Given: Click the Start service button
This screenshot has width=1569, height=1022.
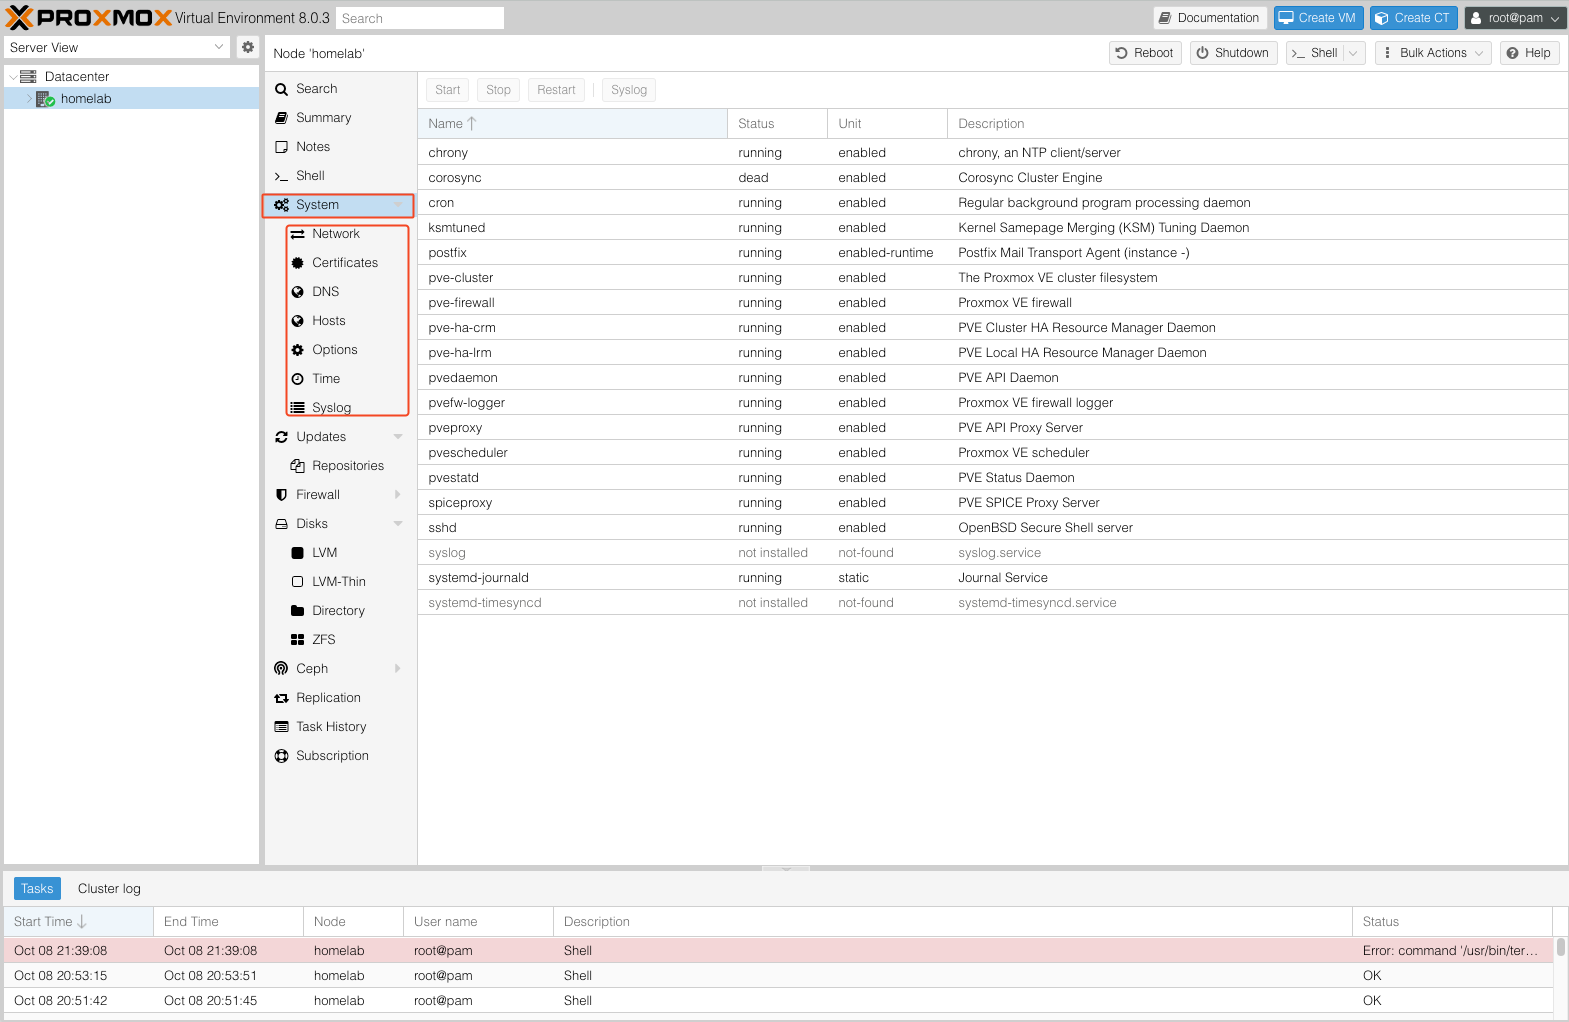Looking at the screenshot, I should click(447, 90).
